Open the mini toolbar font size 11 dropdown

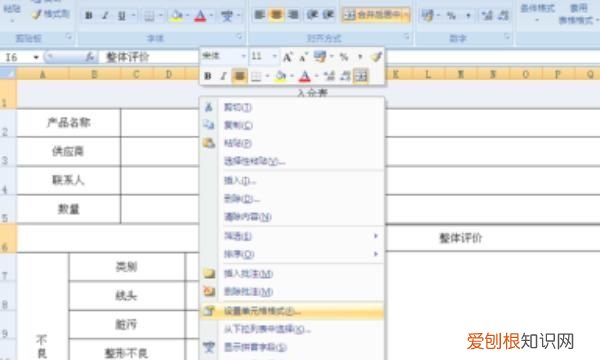point(274,57)
